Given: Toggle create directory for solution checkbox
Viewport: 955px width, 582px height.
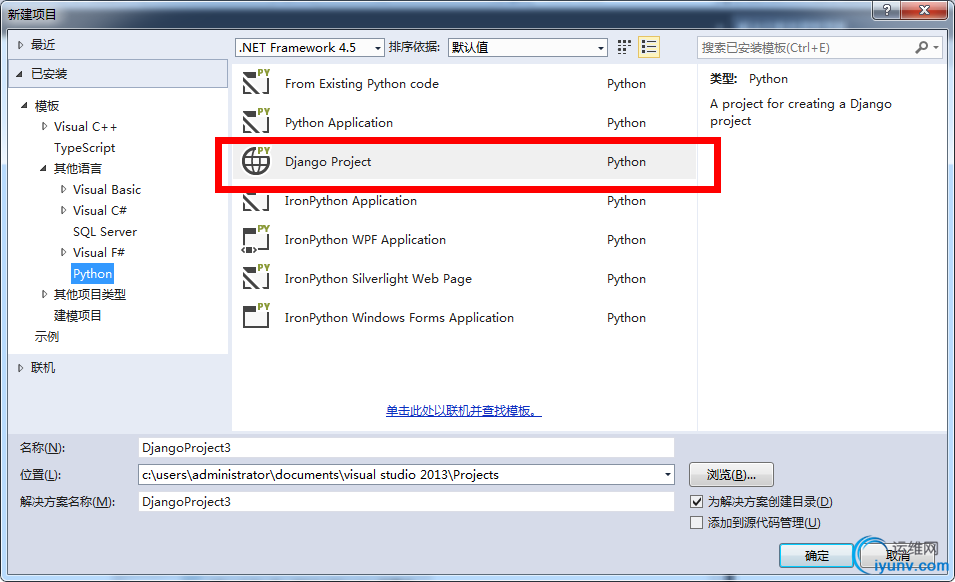Looking at the screenshot, I should click(696, 502).
